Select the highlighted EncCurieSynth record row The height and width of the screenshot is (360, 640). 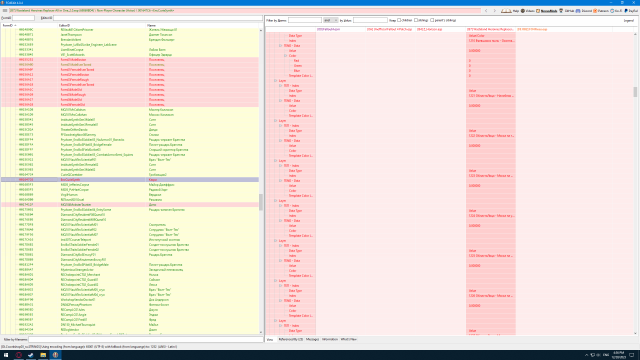(x=130, y=180)
